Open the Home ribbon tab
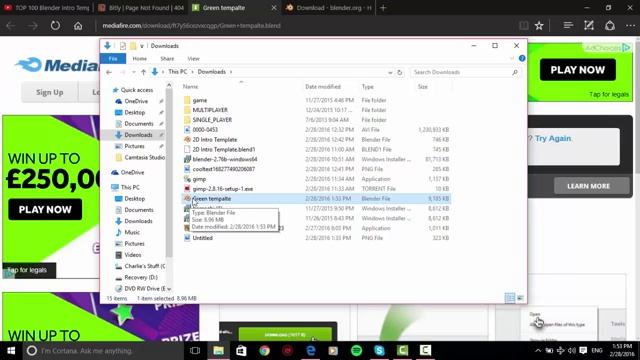The image size is (640, 360). tap(140, 59)
